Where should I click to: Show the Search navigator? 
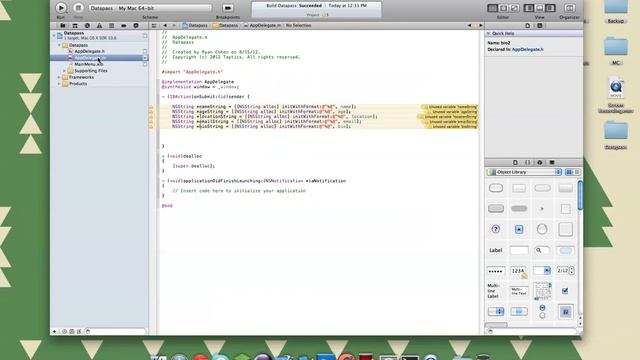click(87, 26)
